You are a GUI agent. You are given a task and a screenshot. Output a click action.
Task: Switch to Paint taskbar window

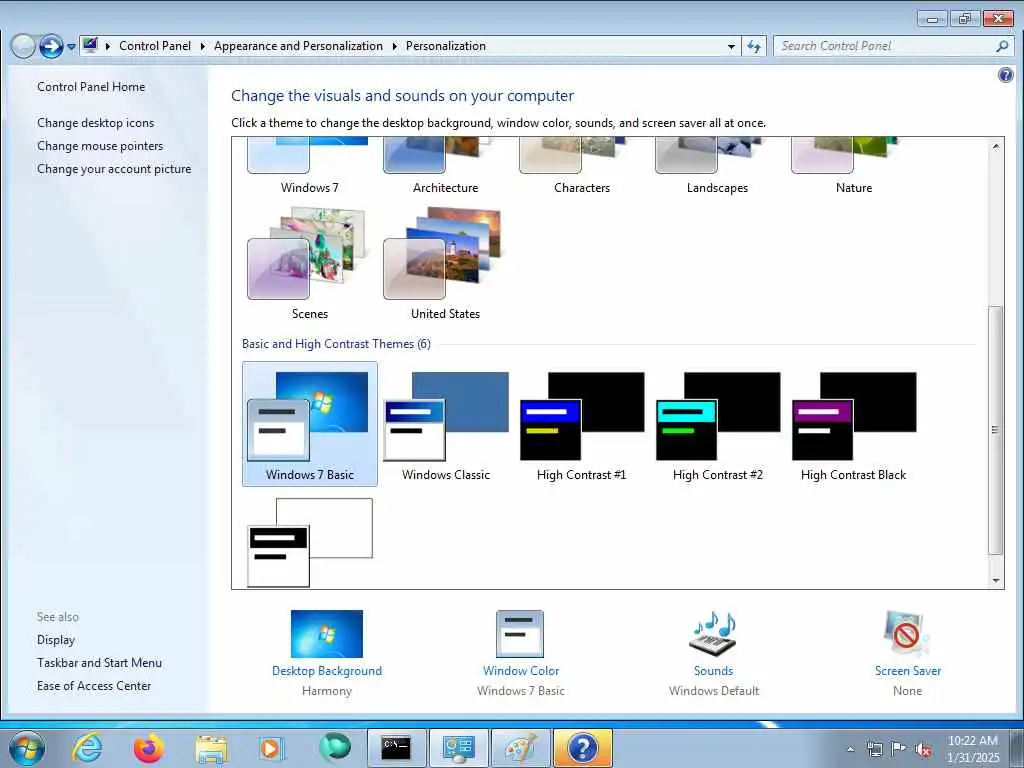pyautogui.click(x=520, y=748)
